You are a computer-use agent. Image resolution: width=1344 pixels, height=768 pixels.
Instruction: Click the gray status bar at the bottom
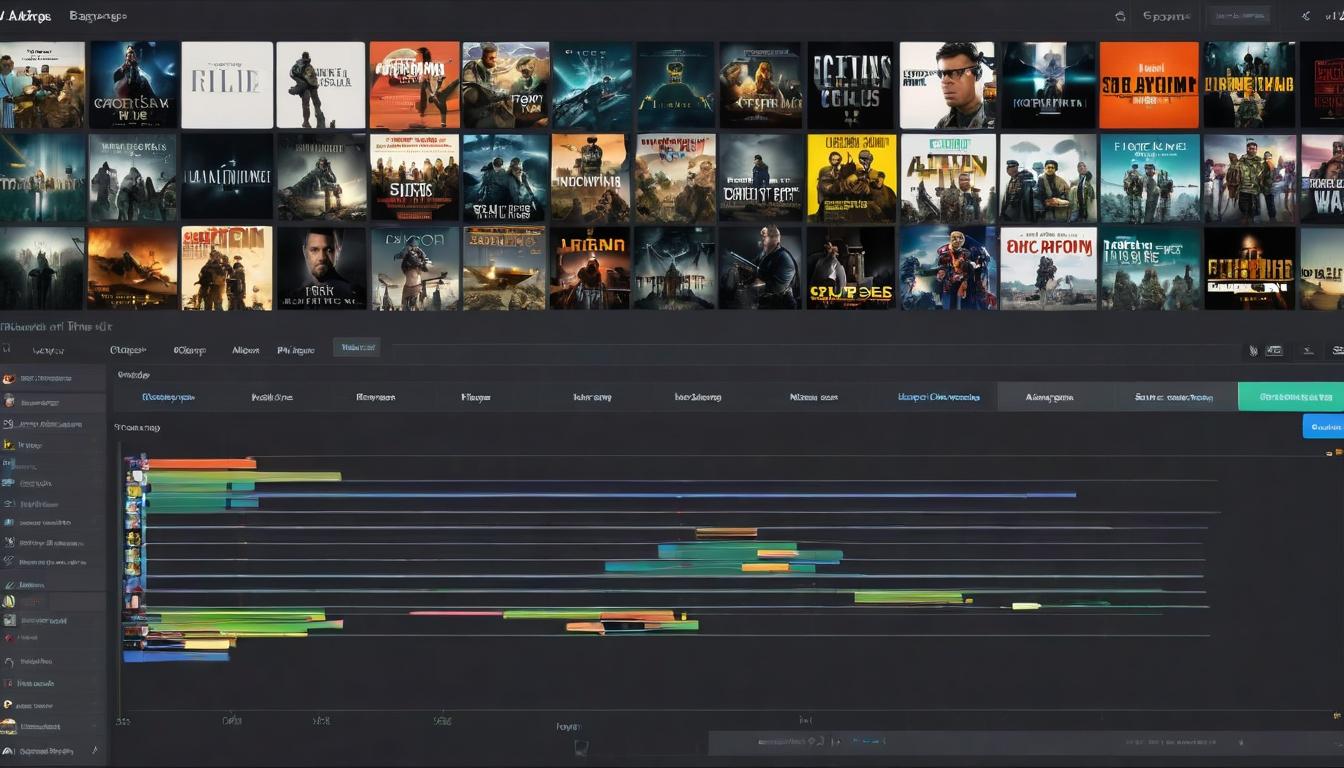1026,743
